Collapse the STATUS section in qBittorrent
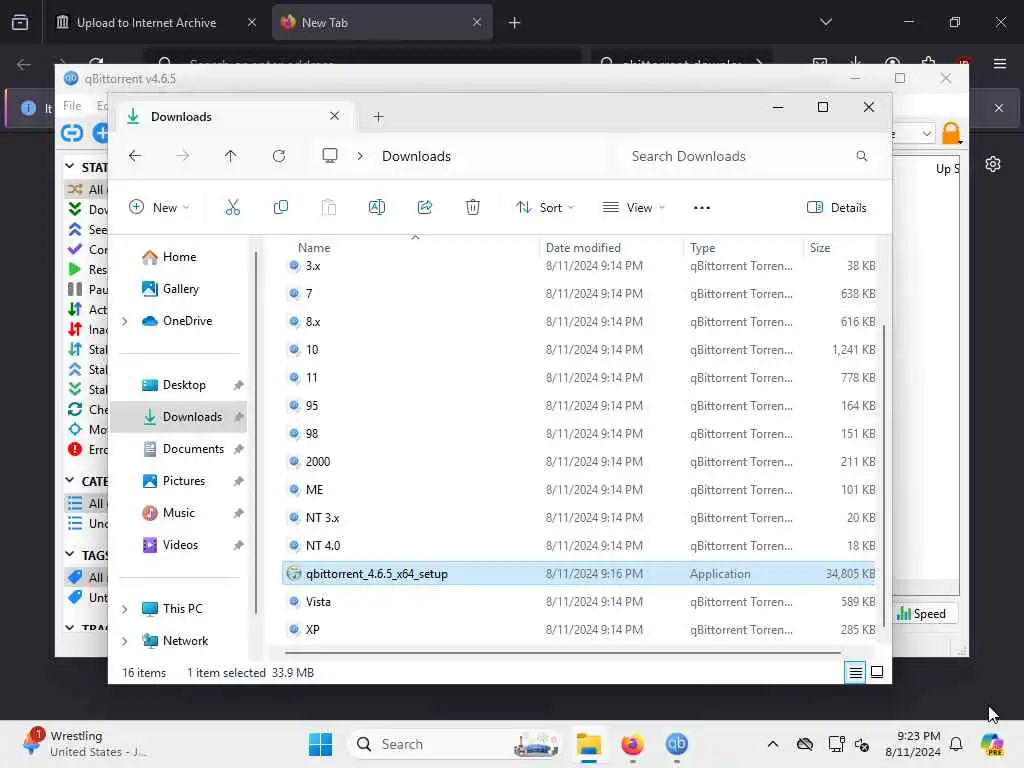The height and width of the screenshot is (768, 1024). [x=70, y=167]
